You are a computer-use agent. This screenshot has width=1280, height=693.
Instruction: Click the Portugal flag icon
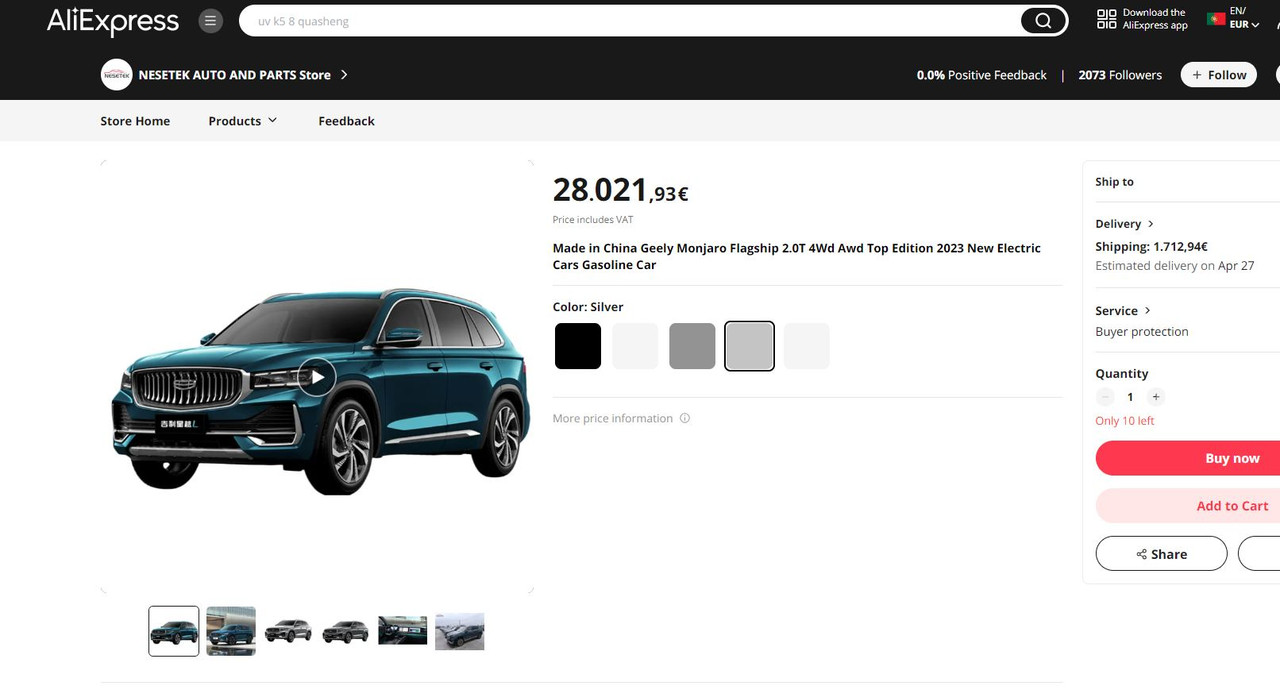(1216, 18)
